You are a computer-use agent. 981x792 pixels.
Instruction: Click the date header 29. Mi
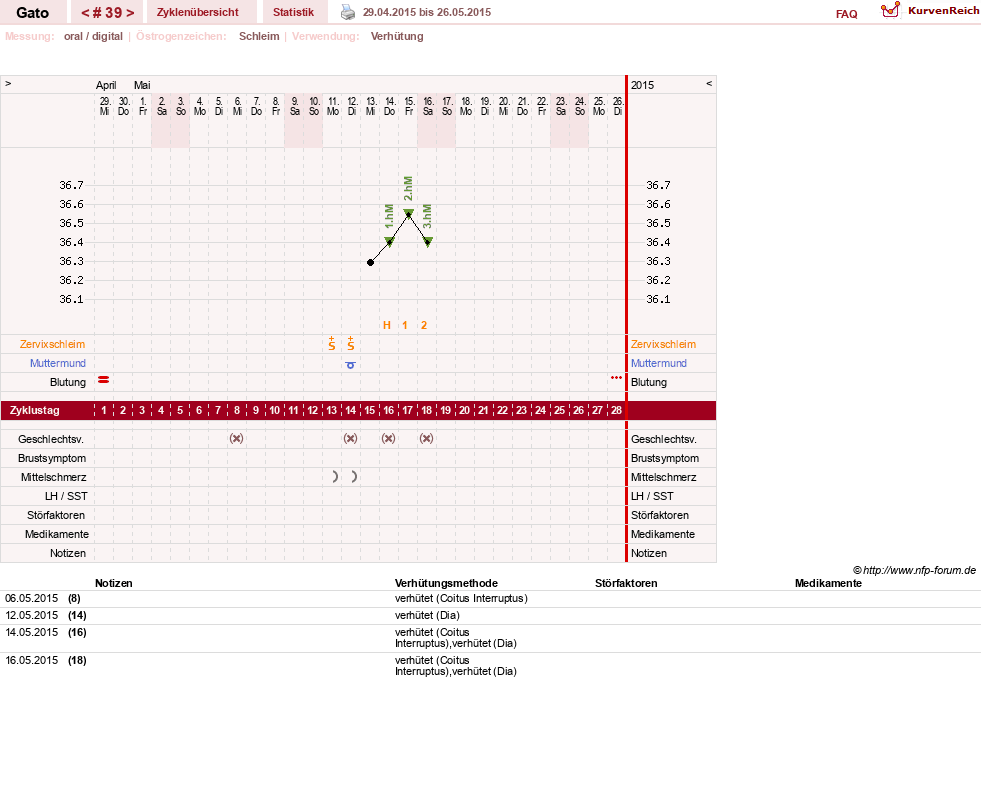coord(104,106)
